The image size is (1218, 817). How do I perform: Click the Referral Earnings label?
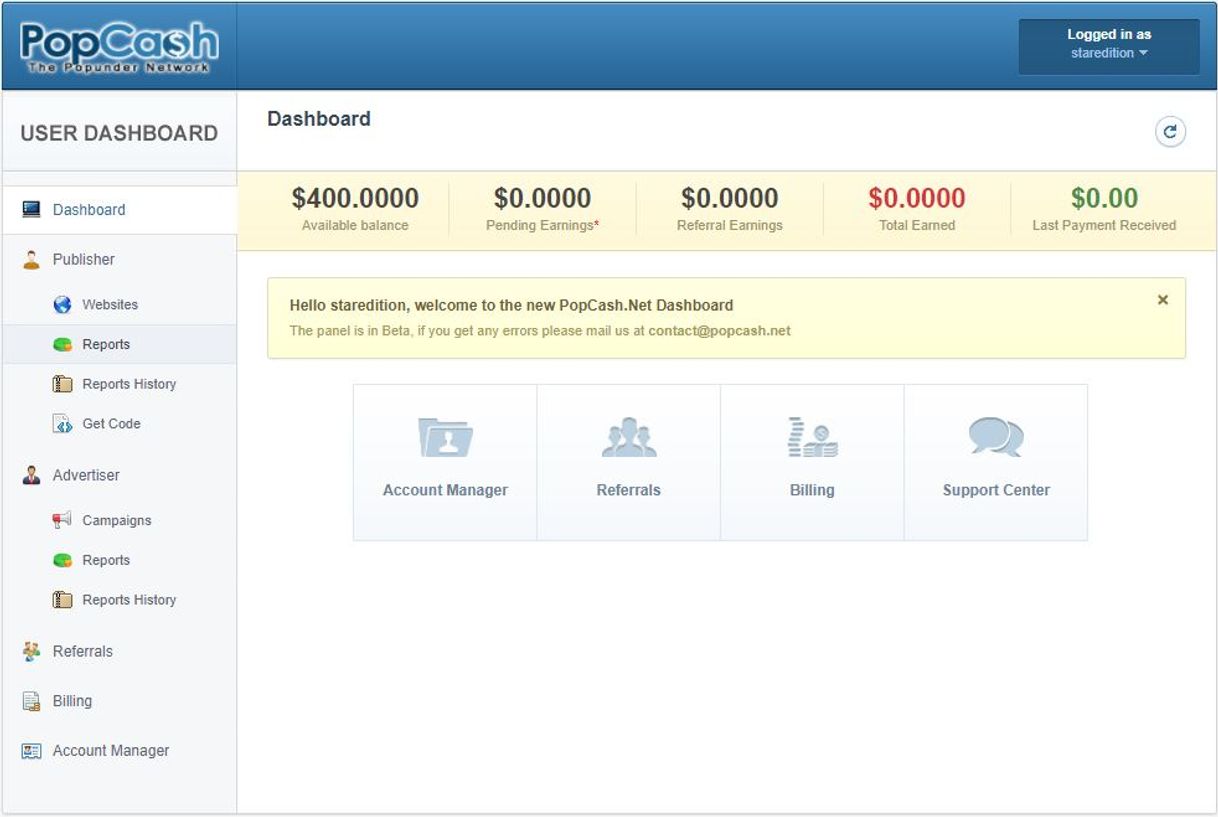point(730,226)
